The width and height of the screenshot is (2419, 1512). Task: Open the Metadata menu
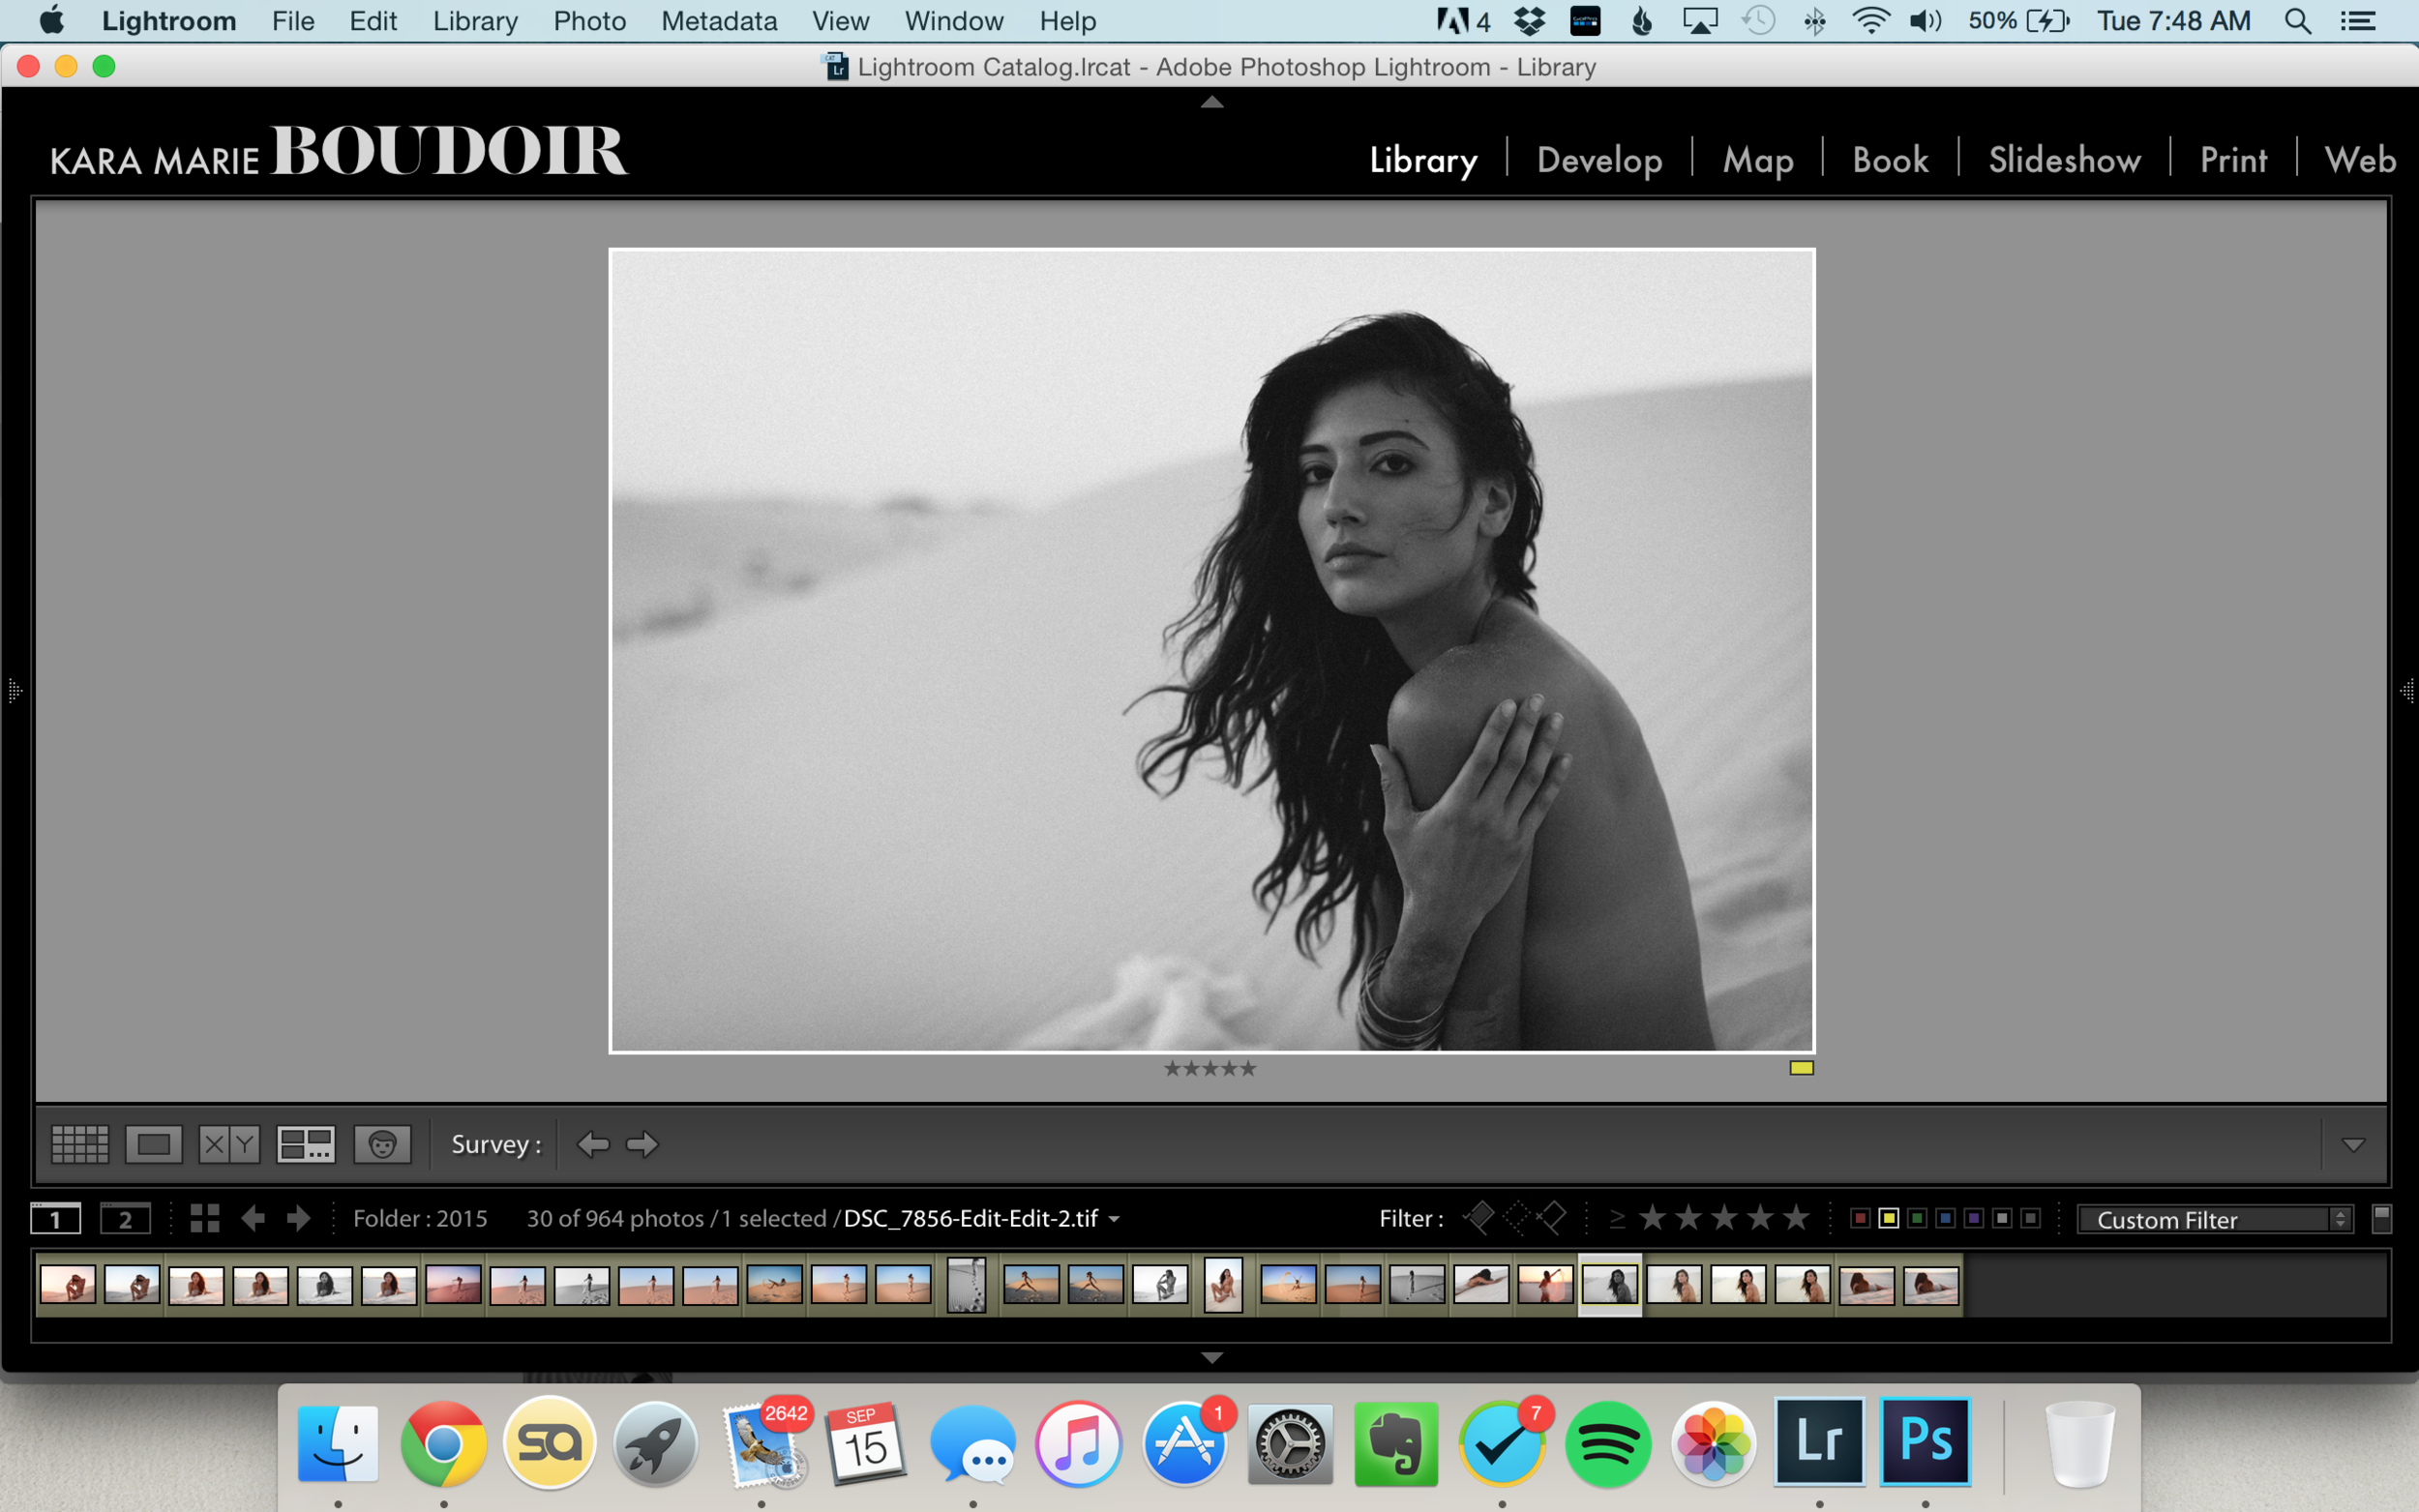[718, 21]
